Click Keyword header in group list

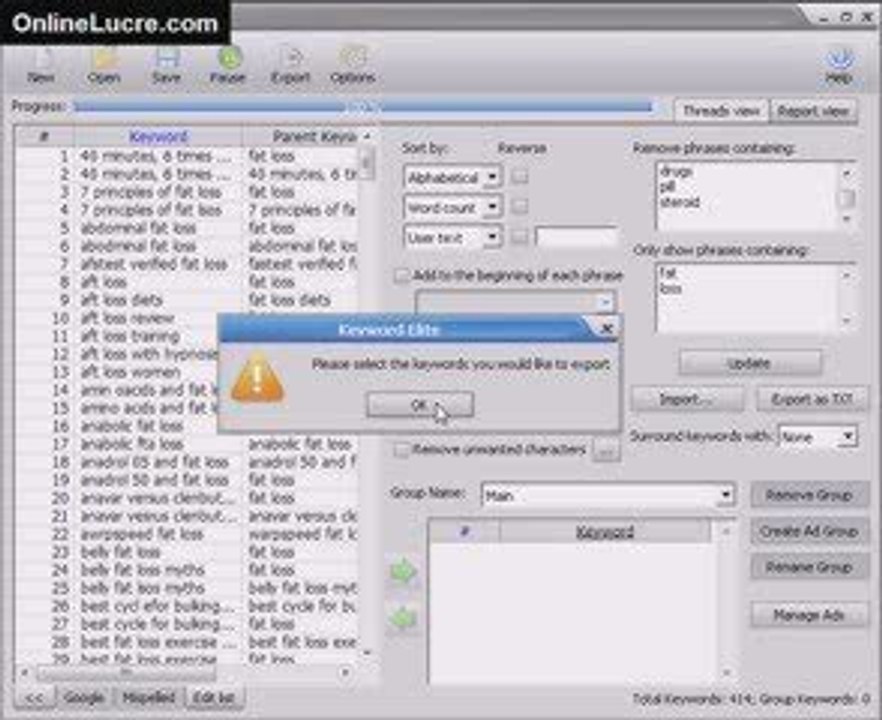coord(605,532)
